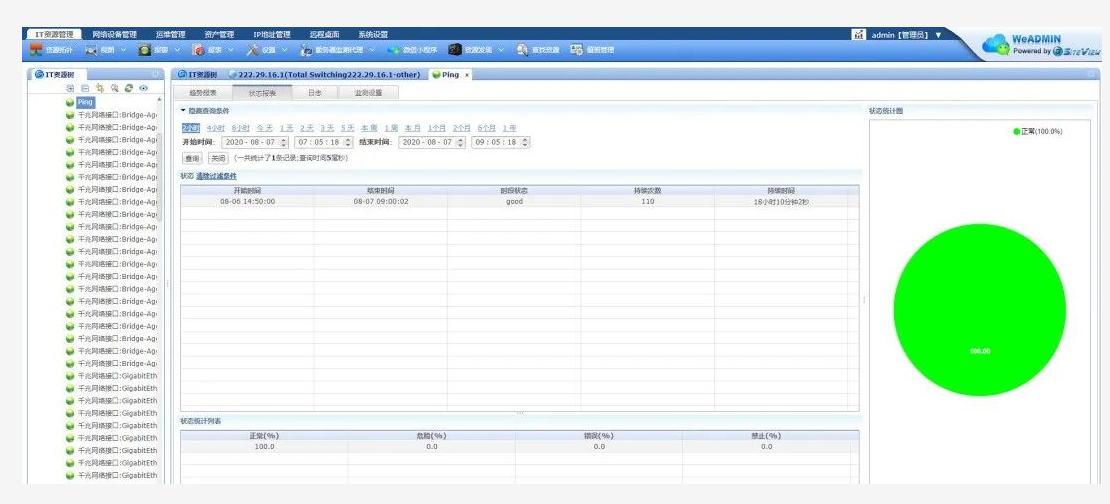Select the 6个月 time range link

pyautogui.click(x=486, y=128)
